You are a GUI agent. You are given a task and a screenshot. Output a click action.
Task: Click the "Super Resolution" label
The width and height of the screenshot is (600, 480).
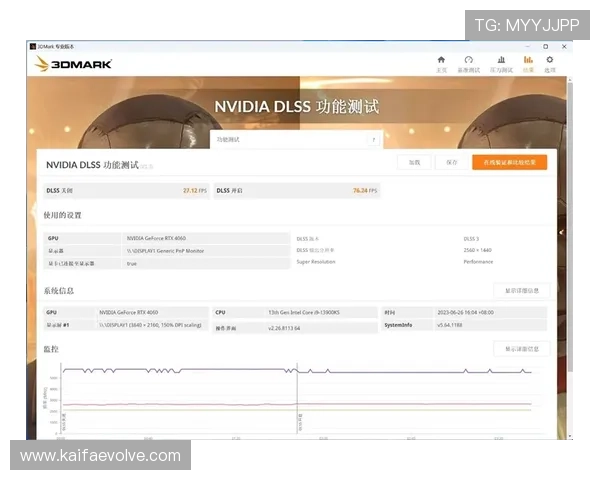tap(316, 262)
